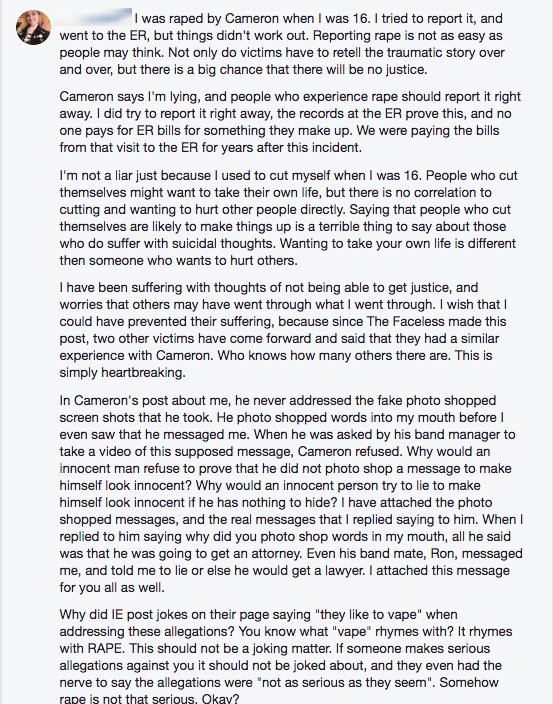Click the words "The Faceless" in the text
The image size is (553, 704).
405,321
